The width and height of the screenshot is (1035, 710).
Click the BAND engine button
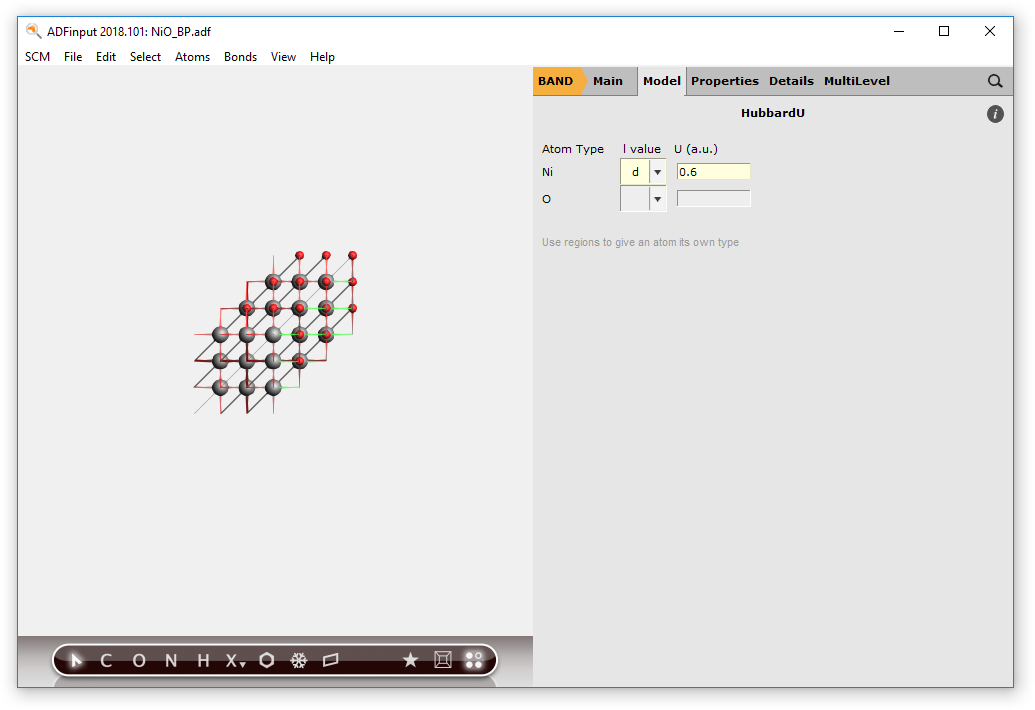[x=556, y=81]
